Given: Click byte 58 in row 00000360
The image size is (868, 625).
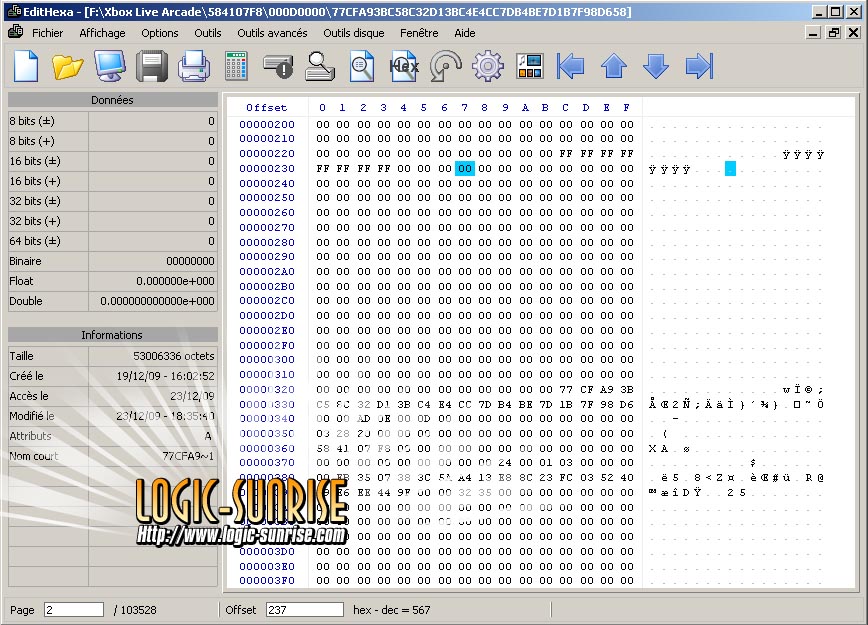Looking at the screenshot, I should pos(323,448).
